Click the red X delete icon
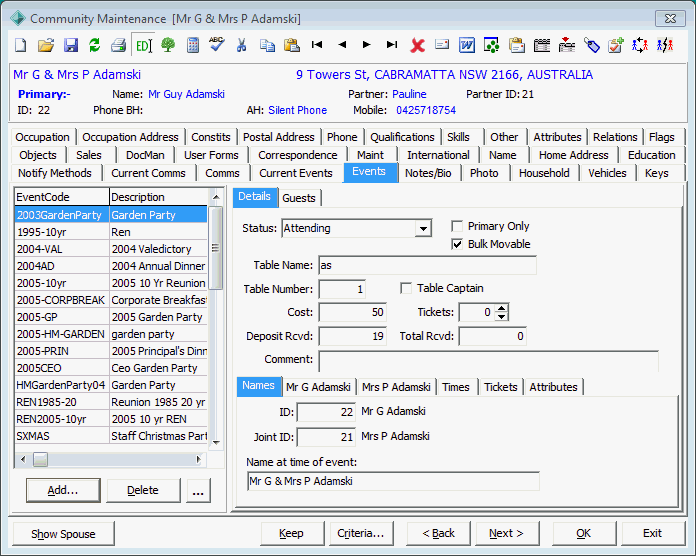This screenshot has width=696, height=556. (x=417, y=45)
